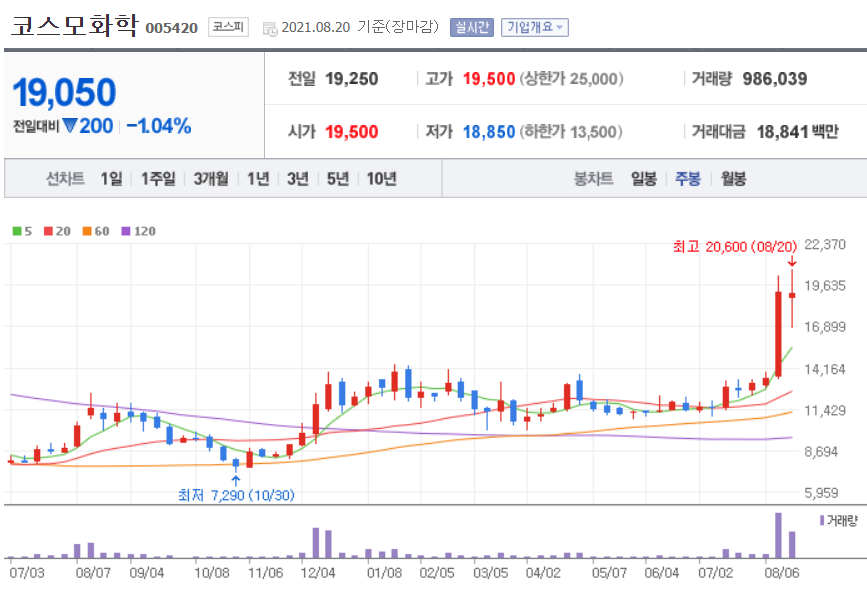The image size is (867, 595).
Task: Click the purple 거래량 volume legend marker
Action: coord(822,520)
